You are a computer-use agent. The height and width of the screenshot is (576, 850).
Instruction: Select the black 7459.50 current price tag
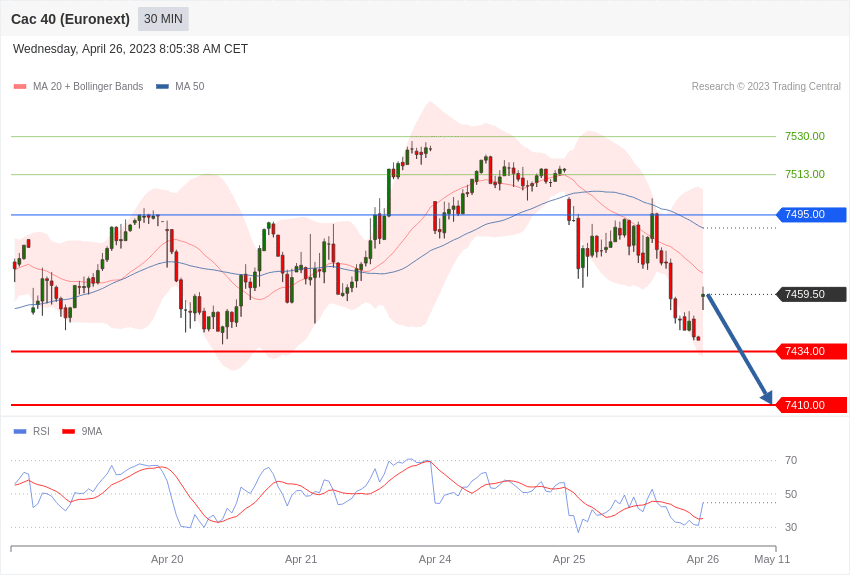[x=812, y=294]
